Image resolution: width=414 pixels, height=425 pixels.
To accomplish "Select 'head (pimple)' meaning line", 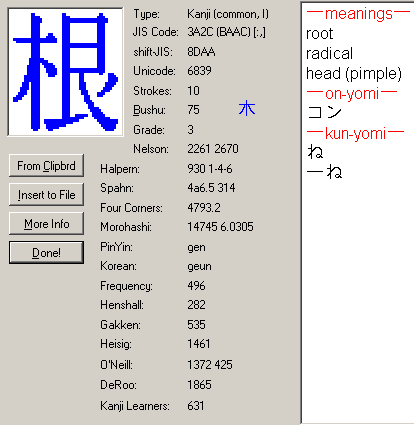I will [354, 74].
